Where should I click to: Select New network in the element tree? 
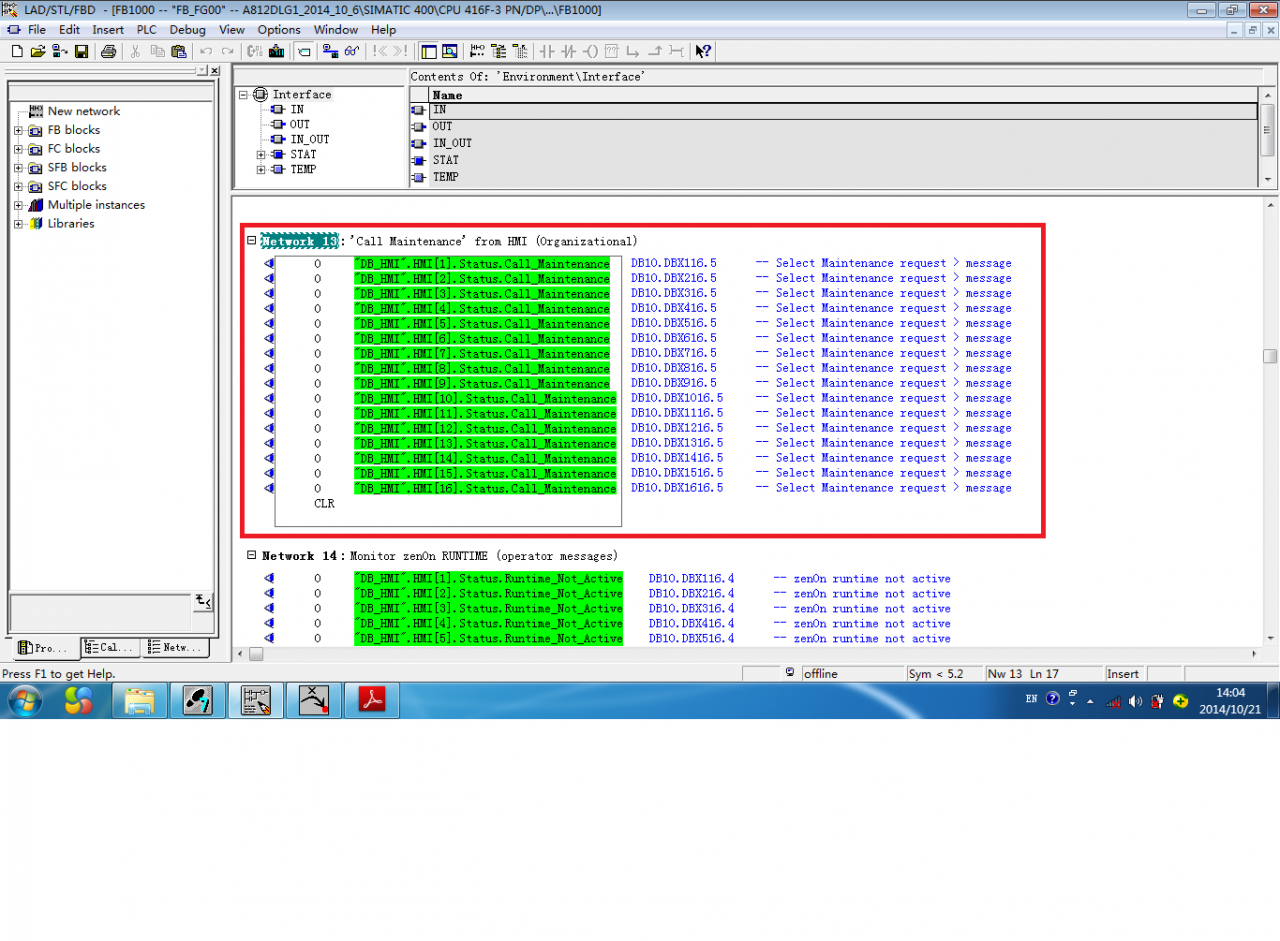[83, 111]
